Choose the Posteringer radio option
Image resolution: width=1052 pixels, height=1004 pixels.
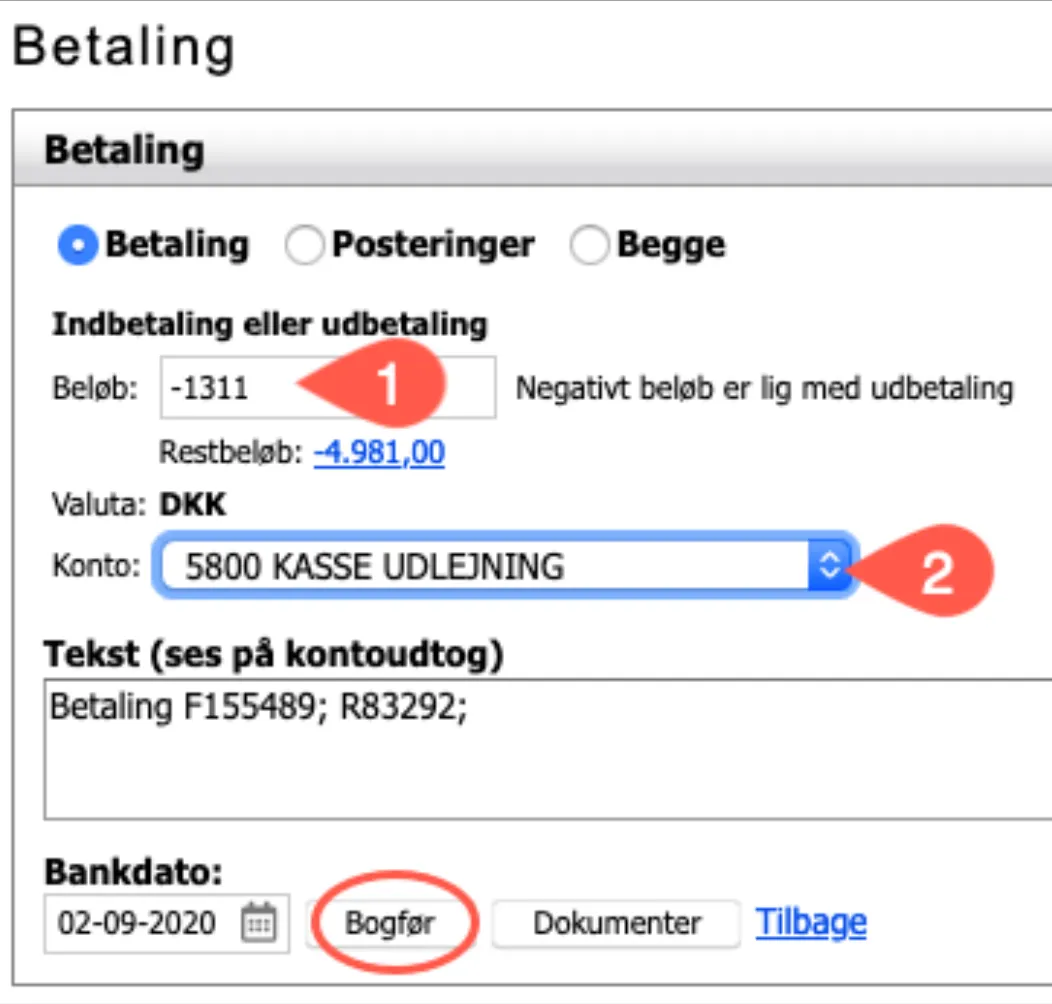point(303,246)
